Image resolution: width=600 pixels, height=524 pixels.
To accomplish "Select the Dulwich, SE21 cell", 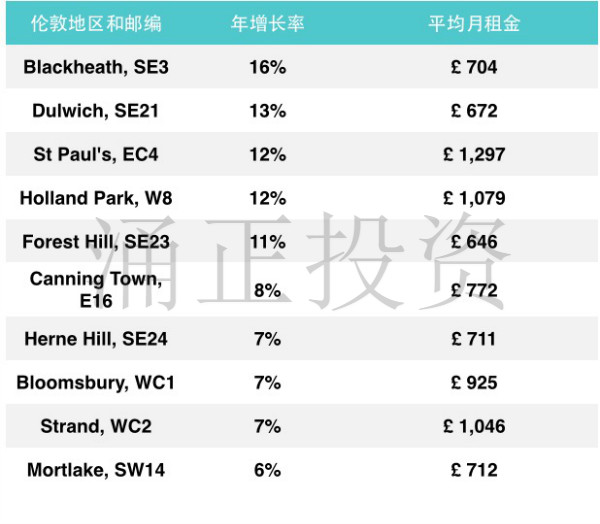I will 95,111.
